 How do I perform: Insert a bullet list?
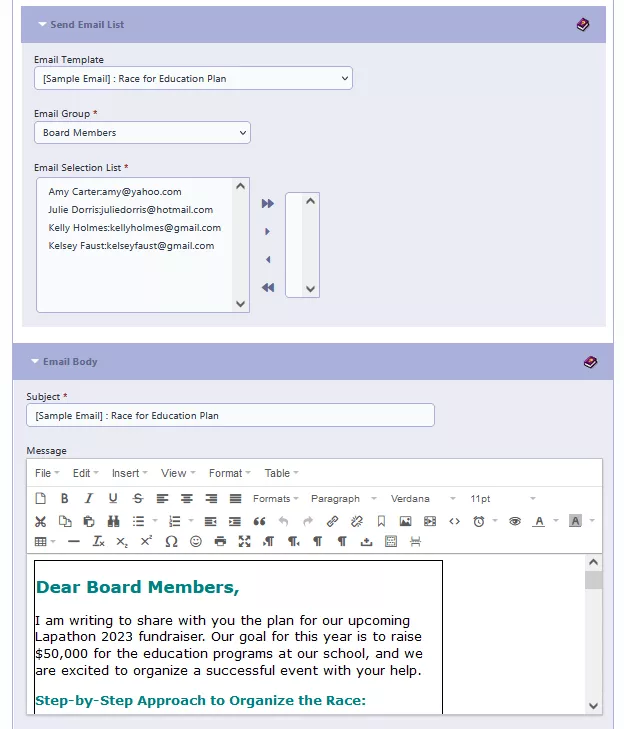[138, 521]
